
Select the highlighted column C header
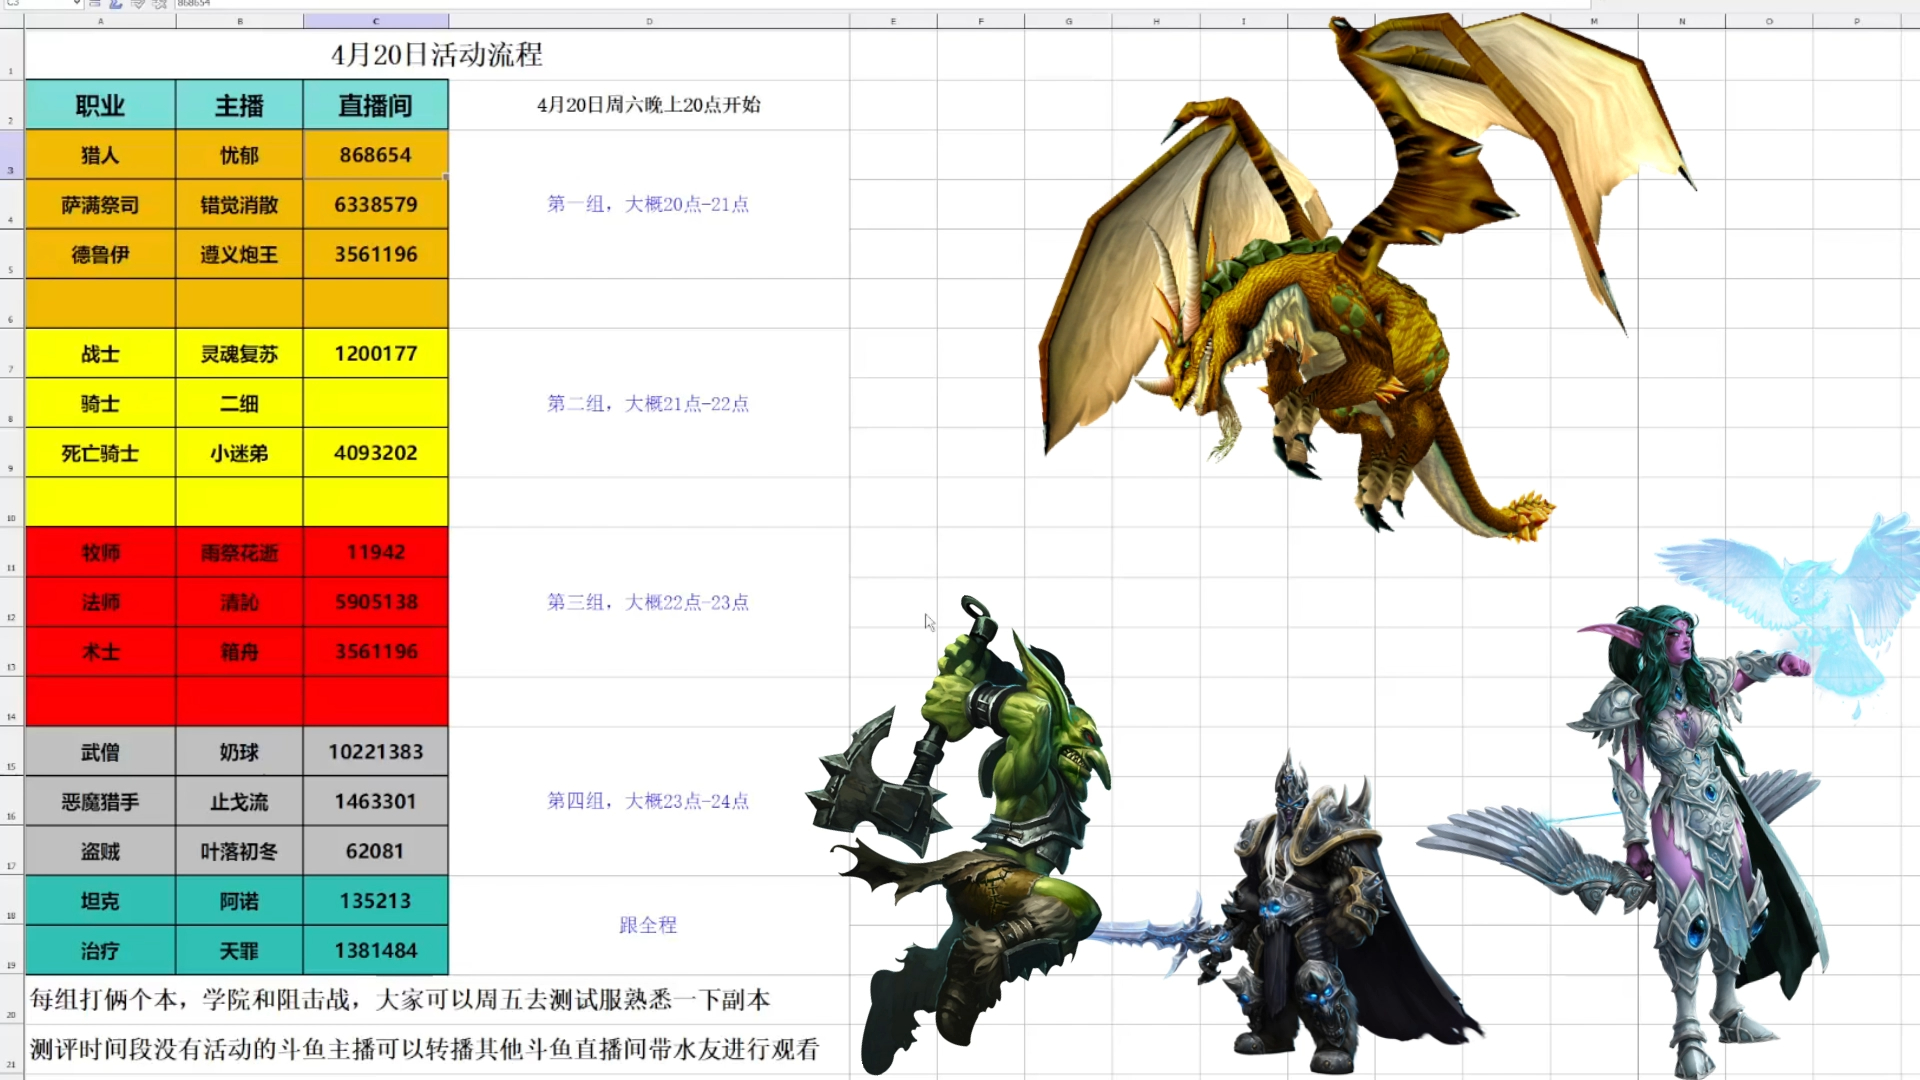376,21
